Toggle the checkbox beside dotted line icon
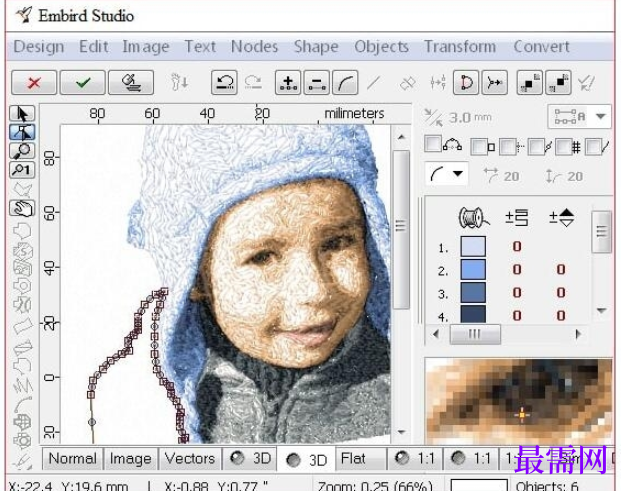 [507, 147]
